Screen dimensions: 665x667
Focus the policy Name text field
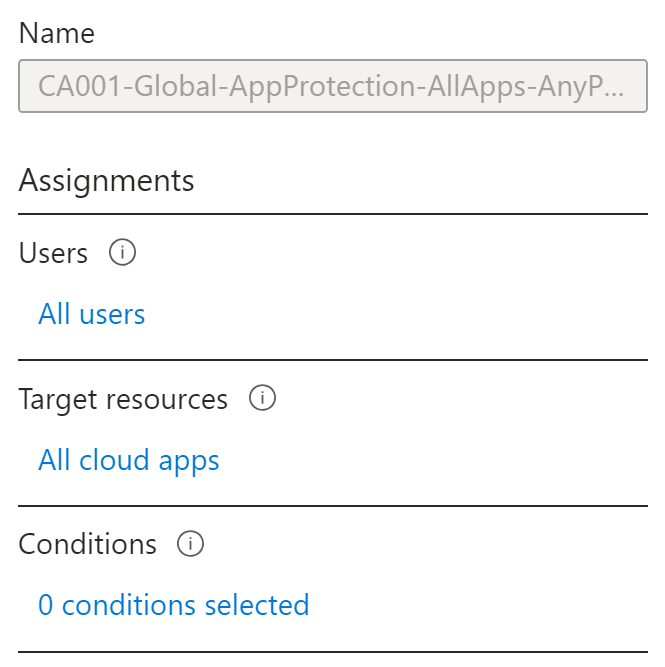(333, 86)
